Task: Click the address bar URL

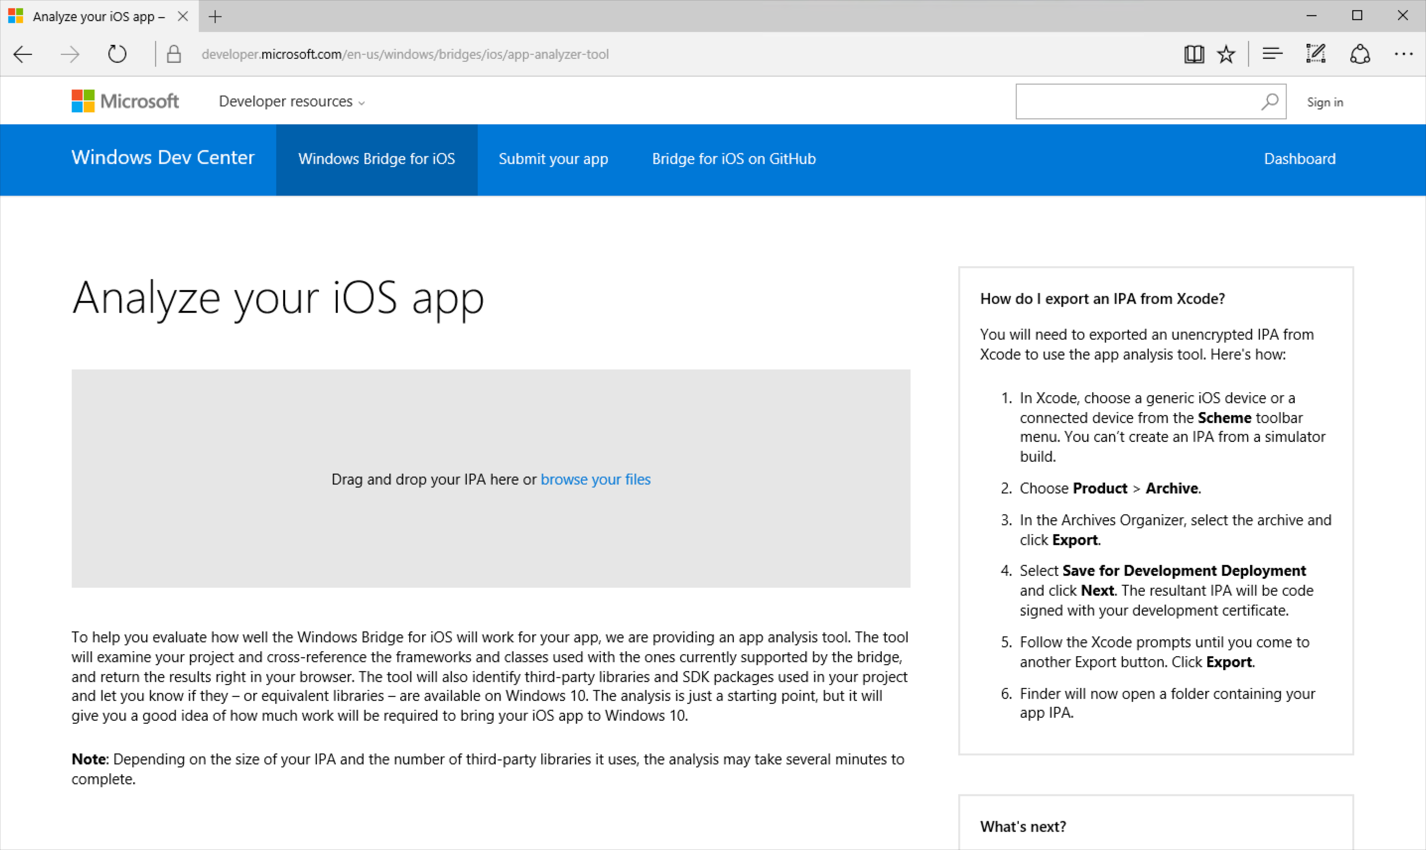Action: coord(405,54)
